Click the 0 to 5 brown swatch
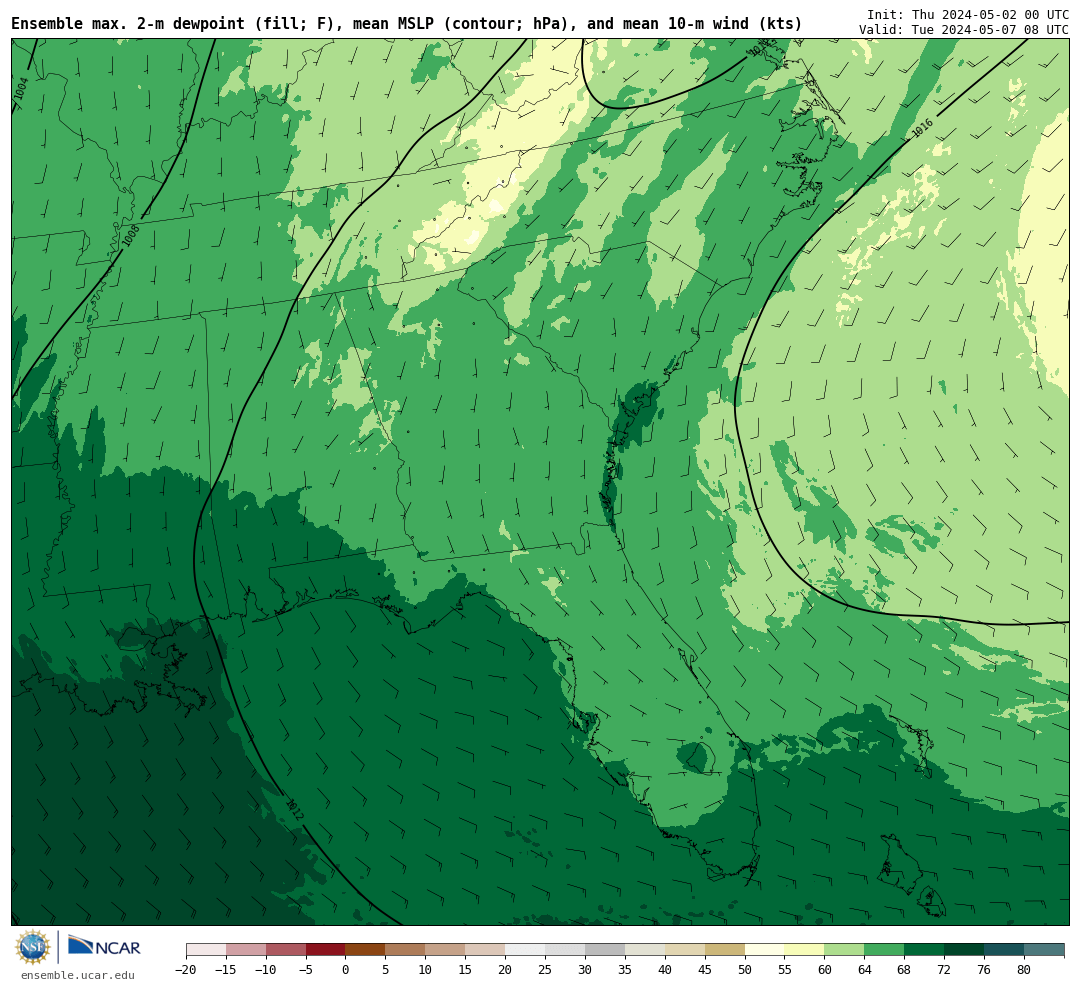The image size is (1080, 988). pos(366,950)
